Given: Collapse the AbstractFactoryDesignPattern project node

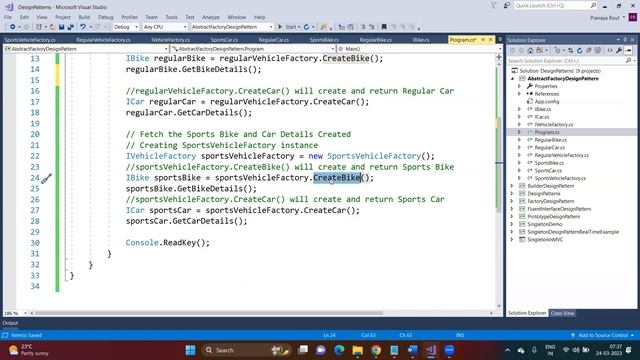Looking at the screenshot, I should (x=513, y=78).
